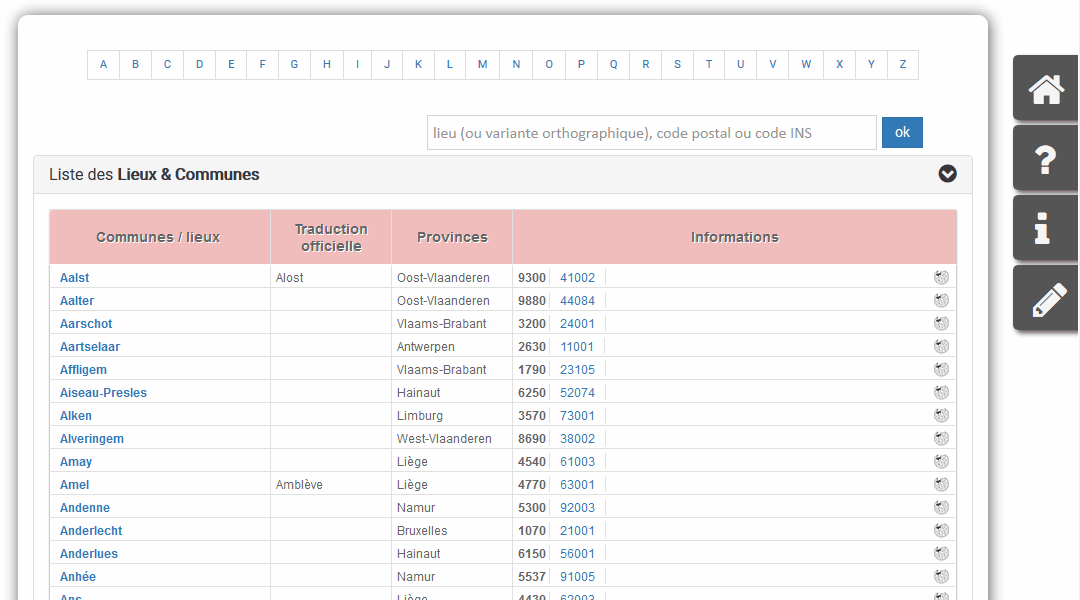Open the question mark help icon
1080x600 pixels.
pos(1046,159)
